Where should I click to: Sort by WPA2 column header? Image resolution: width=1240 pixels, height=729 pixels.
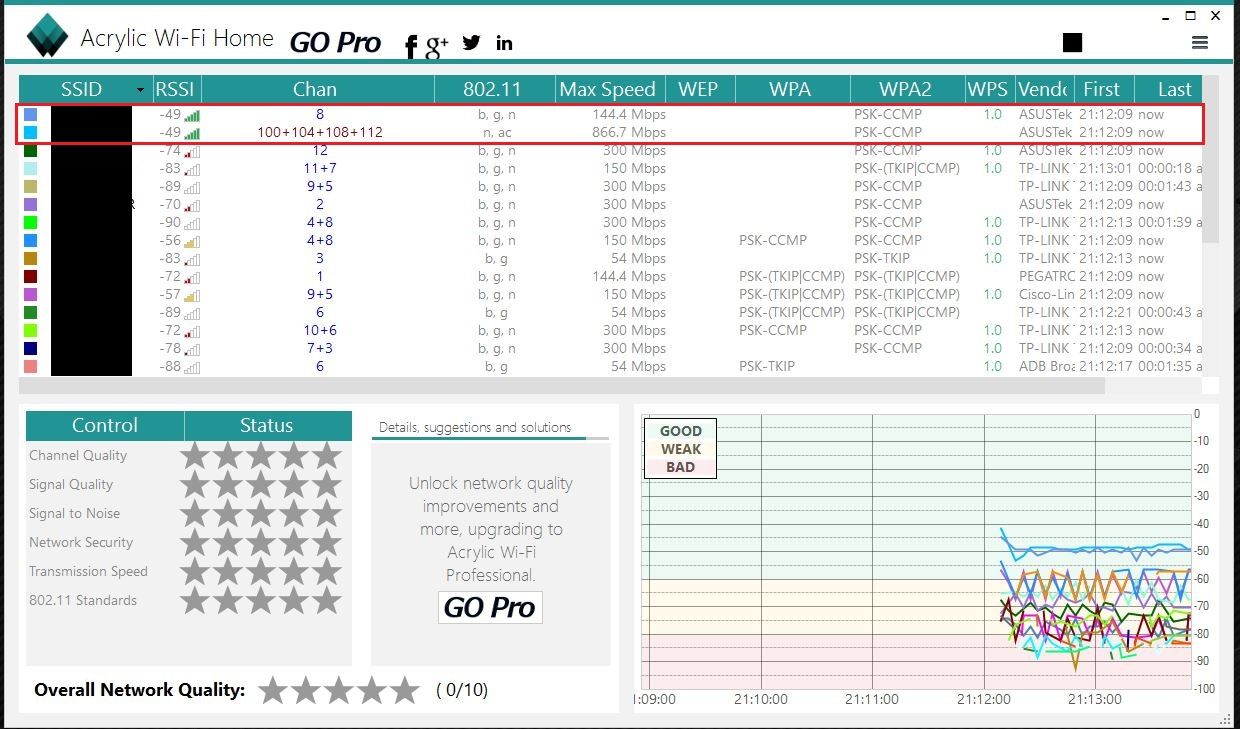pos(907,89)
